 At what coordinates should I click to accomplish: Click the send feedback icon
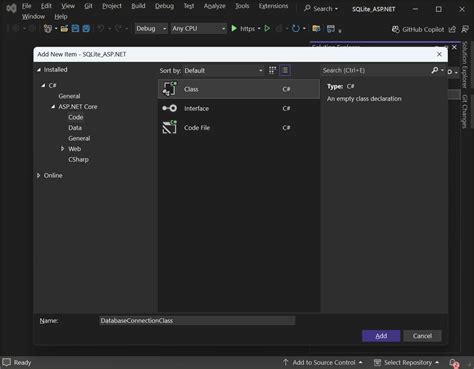click(x=465, y=29)
